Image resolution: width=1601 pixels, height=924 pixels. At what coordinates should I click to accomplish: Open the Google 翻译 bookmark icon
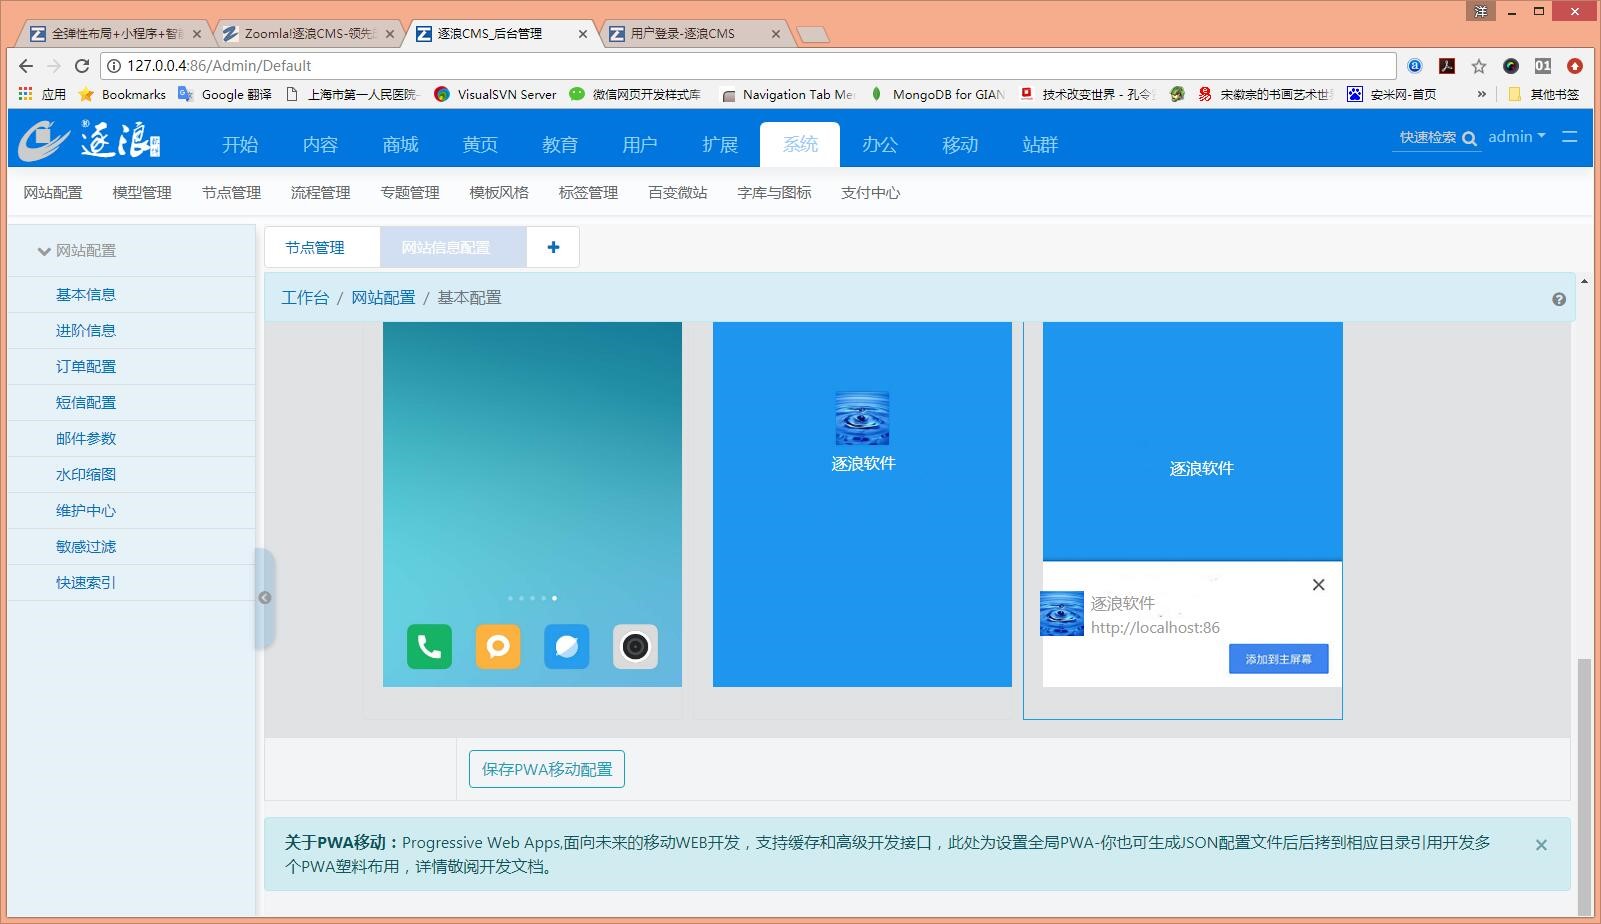point(185,94)
